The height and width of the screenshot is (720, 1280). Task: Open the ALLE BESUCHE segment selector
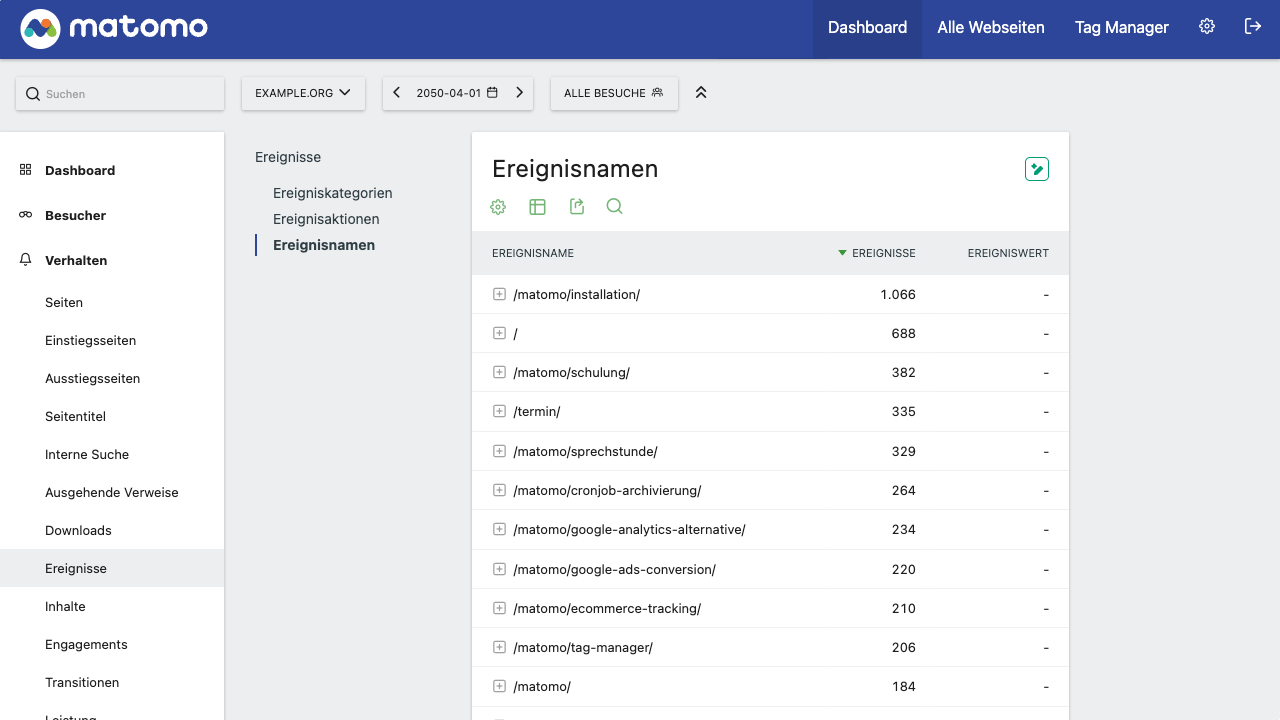(614, 93)
